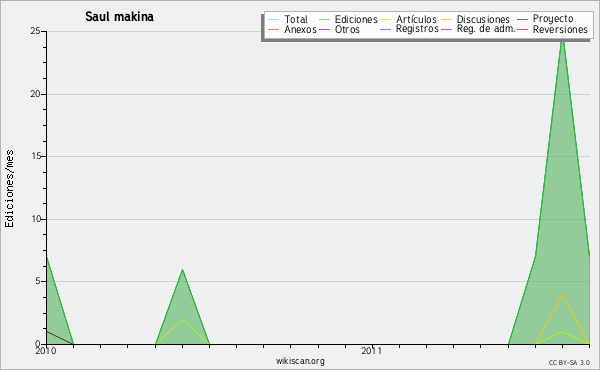
Task: Click the wikiscan.org text
Action: (300, 361)
